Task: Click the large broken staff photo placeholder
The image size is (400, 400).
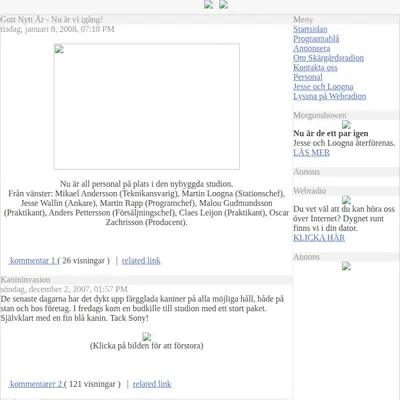Action: click(x=147, y=106)
